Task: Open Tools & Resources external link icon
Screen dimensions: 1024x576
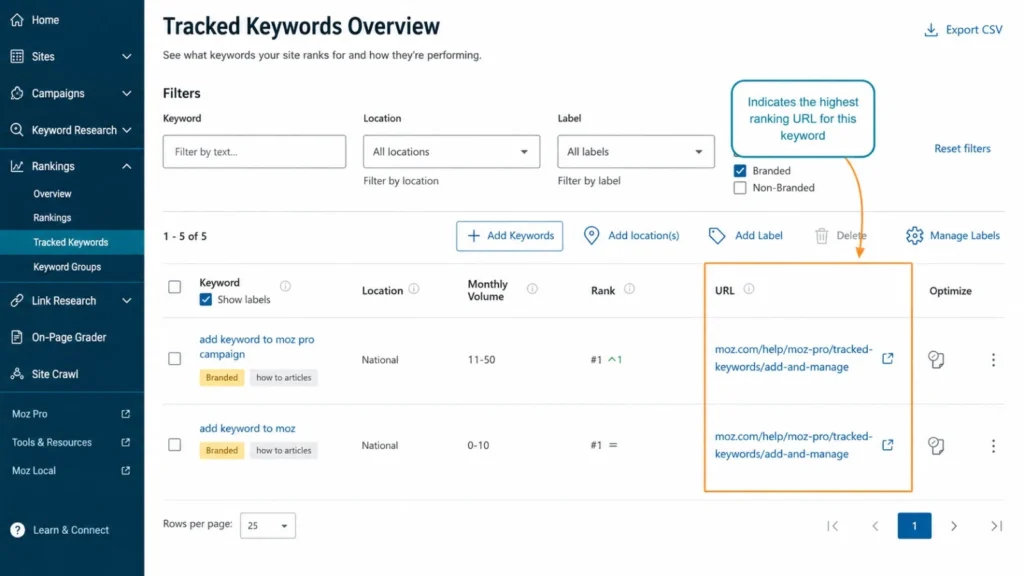Action: (125, 442)
